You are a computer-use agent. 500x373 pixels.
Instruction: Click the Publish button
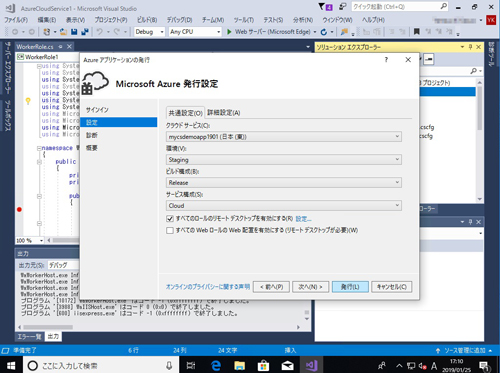[x=350, y=287]
